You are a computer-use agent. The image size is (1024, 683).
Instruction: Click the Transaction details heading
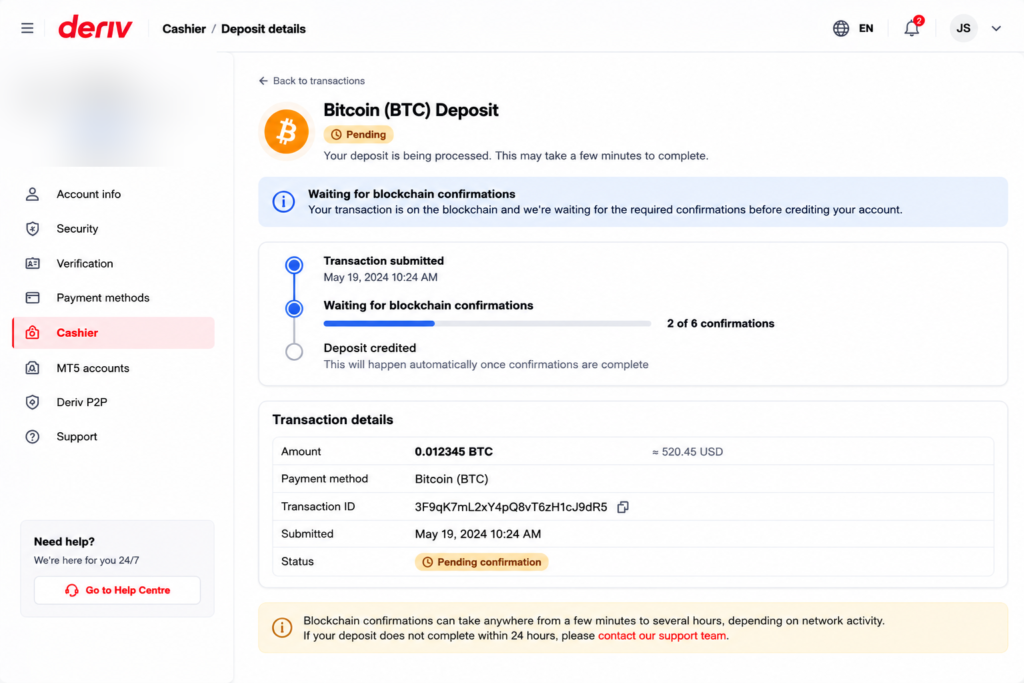[x=333, y=420]
